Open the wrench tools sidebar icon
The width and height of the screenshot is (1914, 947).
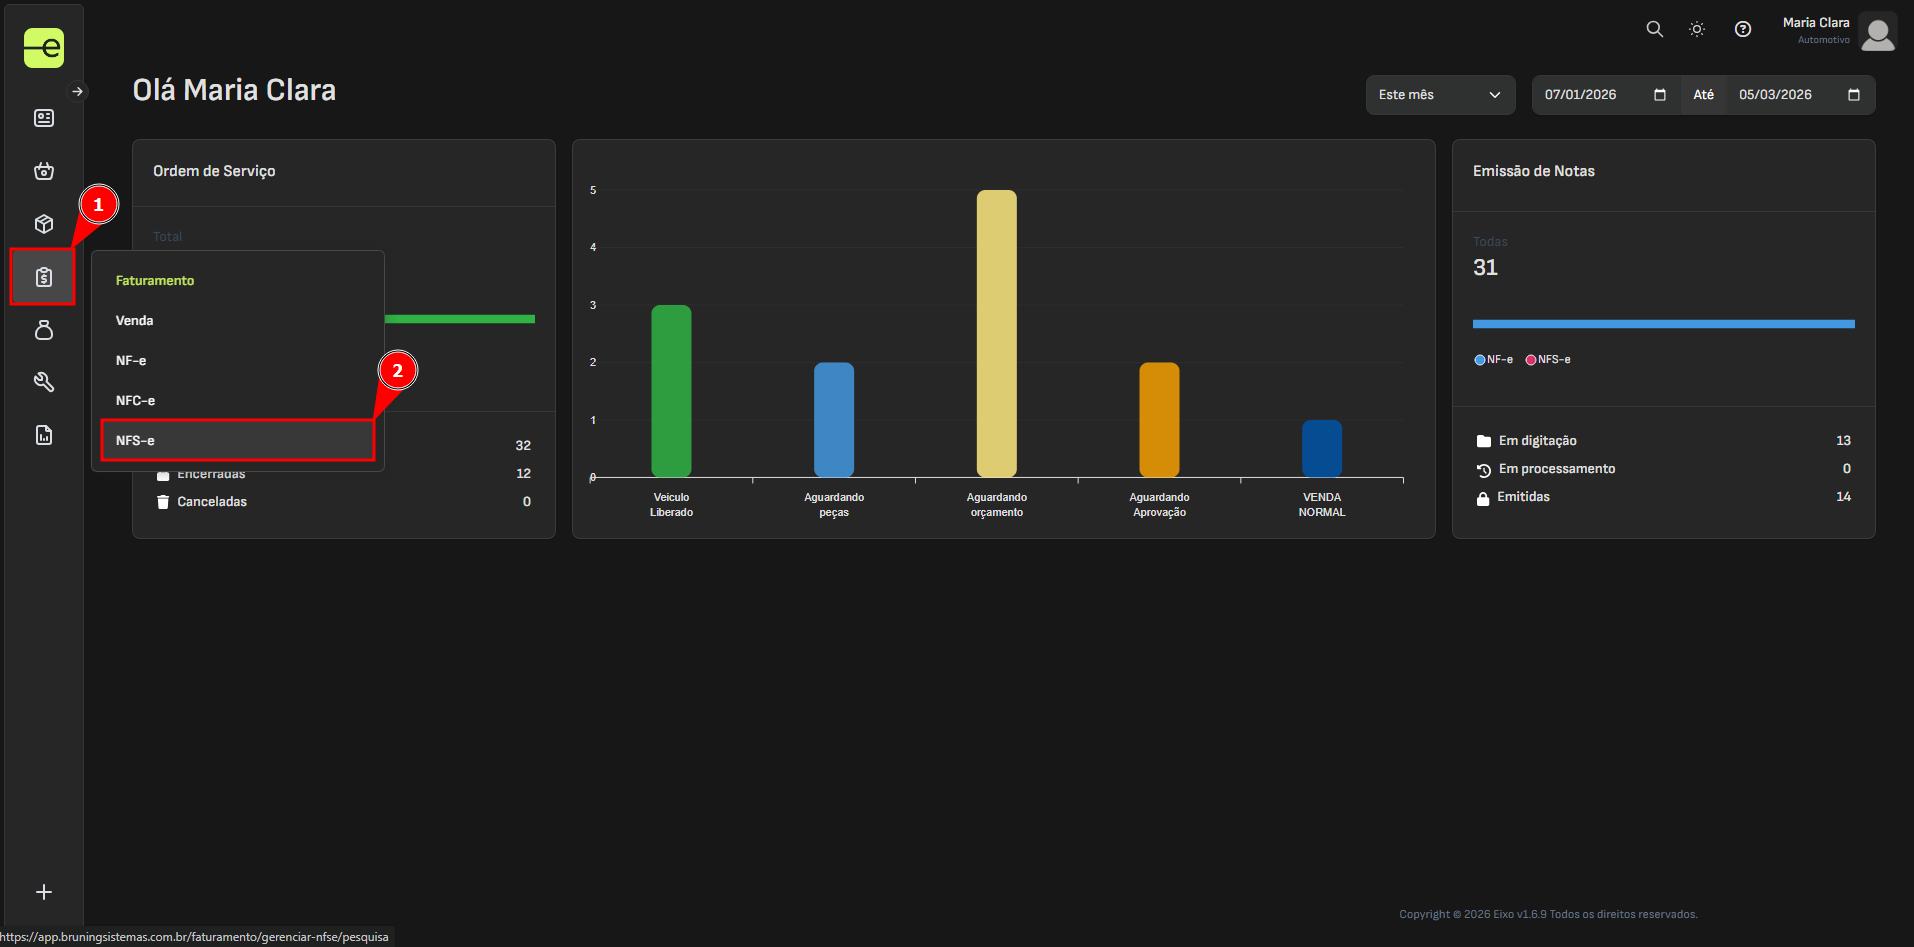[x=44, y=382]
